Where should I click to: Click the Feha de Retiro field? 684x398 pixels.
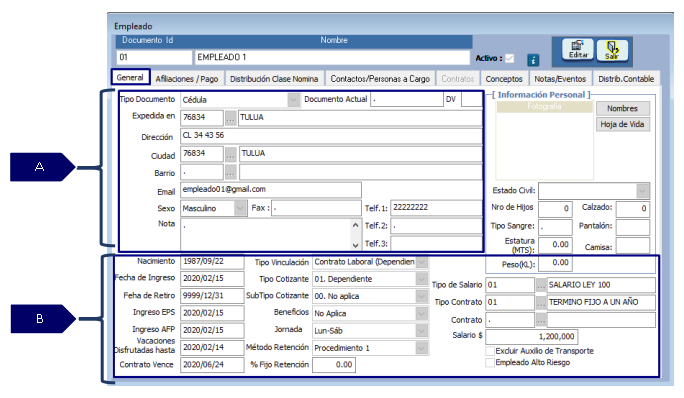[x=212, y=296]
